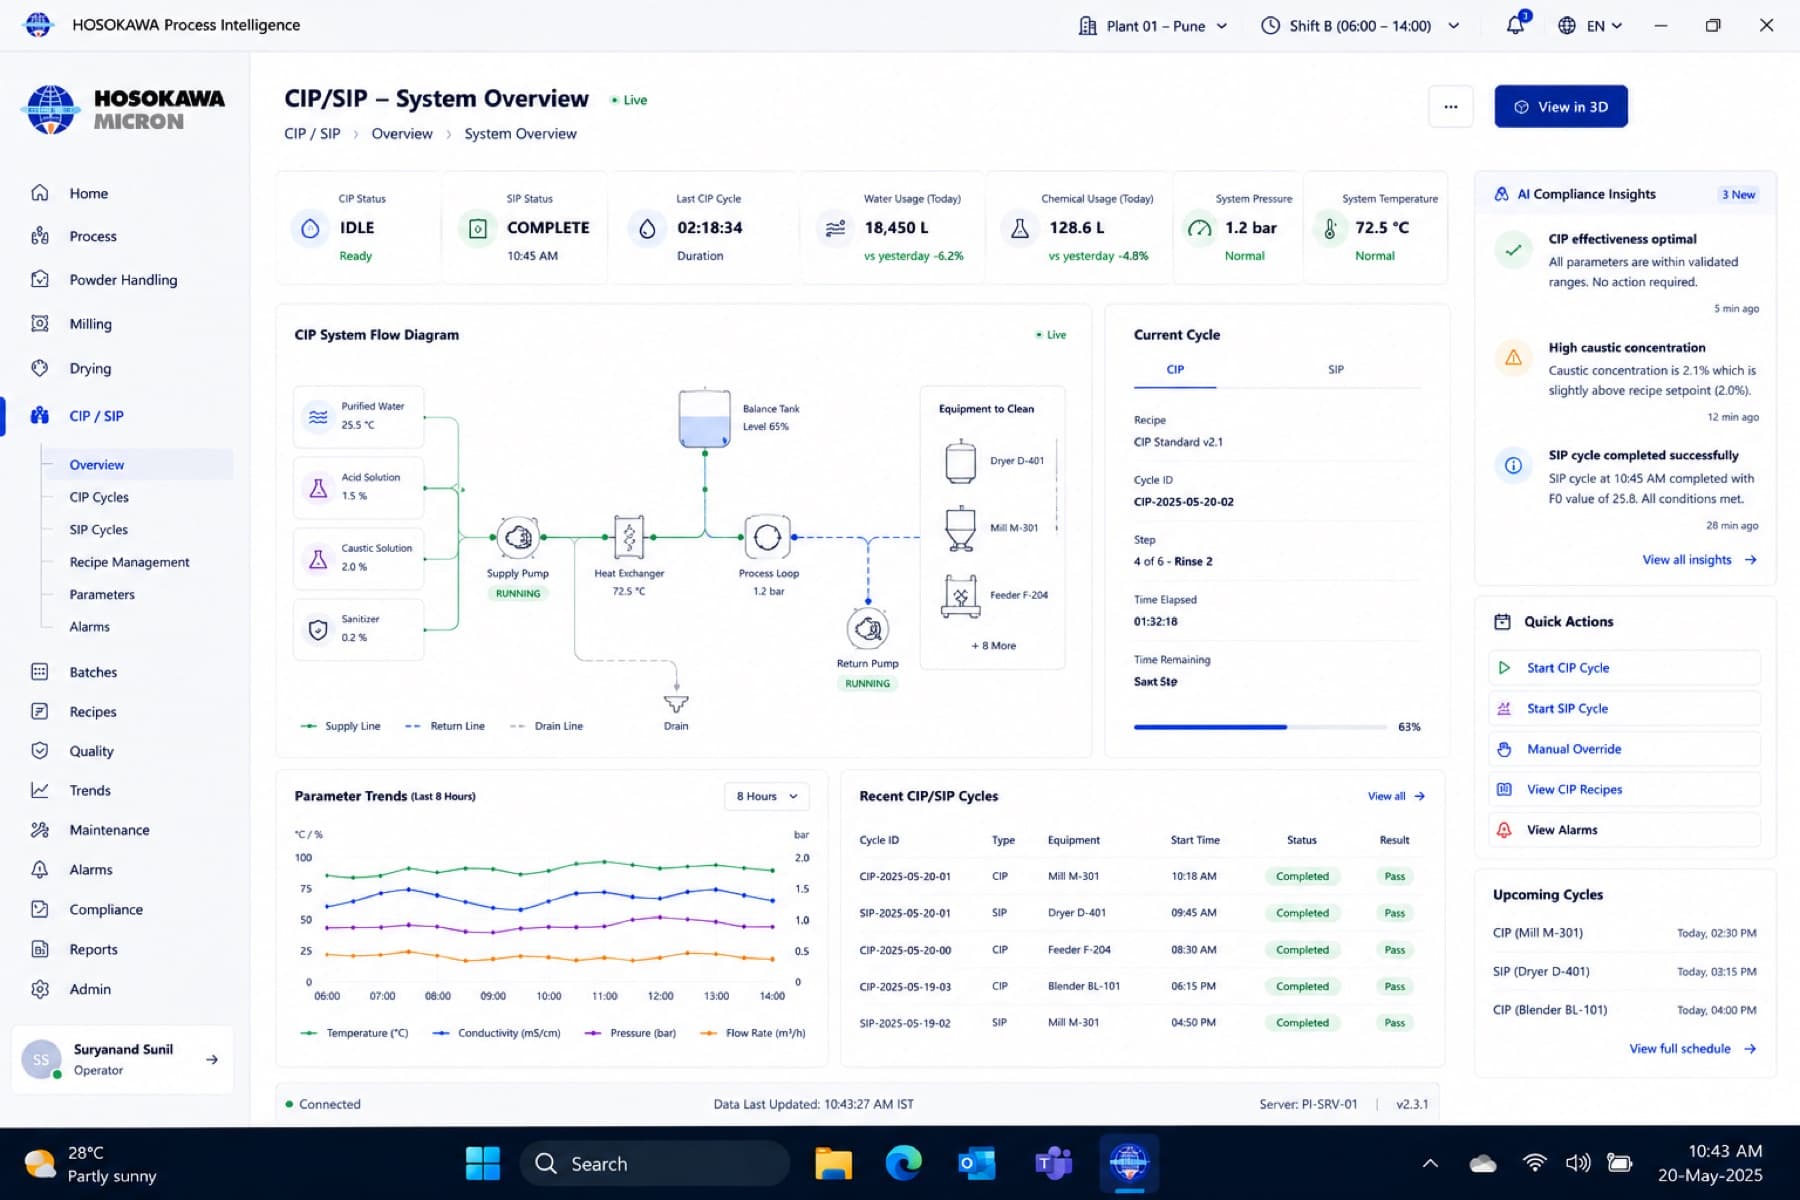This screenshot has width=1800, height=1200.
Task: Select the Feeder F-204 equipment icon
Action: pyautogui.click(x=960, y=596)
